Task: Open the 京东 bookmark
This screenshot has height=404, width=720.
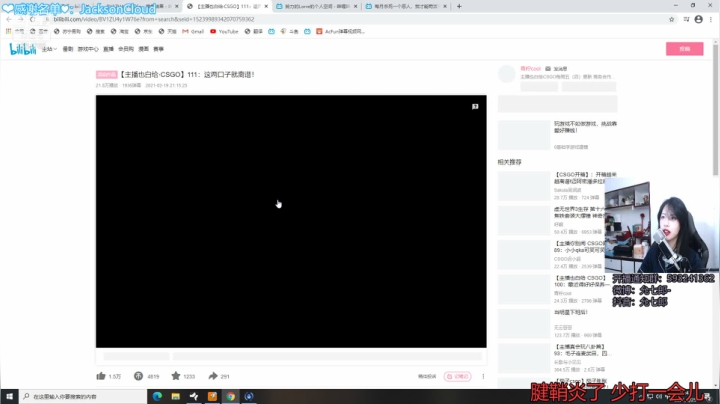Action: click(x=143, y=31)
